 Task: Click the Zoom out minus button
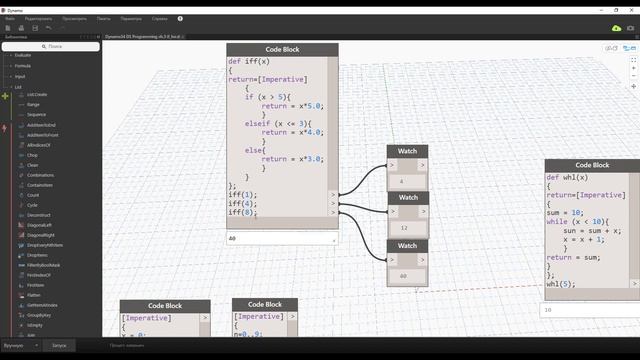point(633,76)
